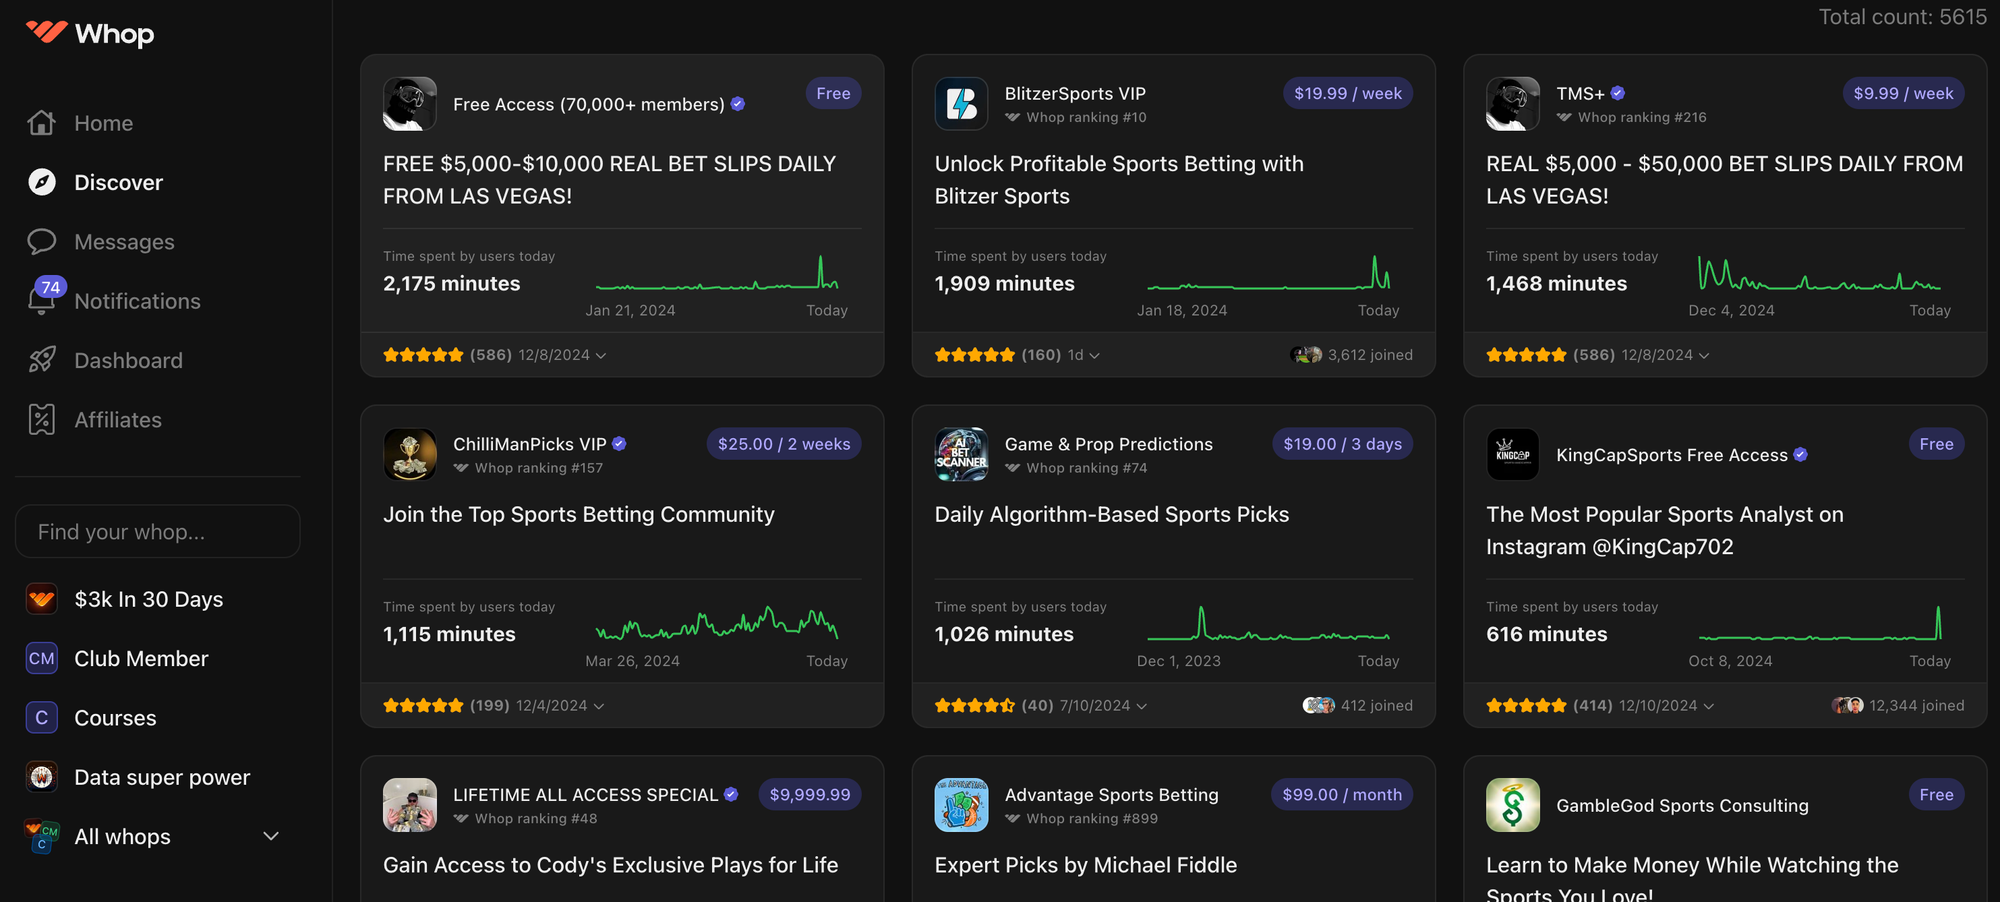Image resolution: width=2000 pixels, height=902 pixels.
Task: Click Free badge on Free Access (70,000+ members) card
Action: [x=833, y=93]
